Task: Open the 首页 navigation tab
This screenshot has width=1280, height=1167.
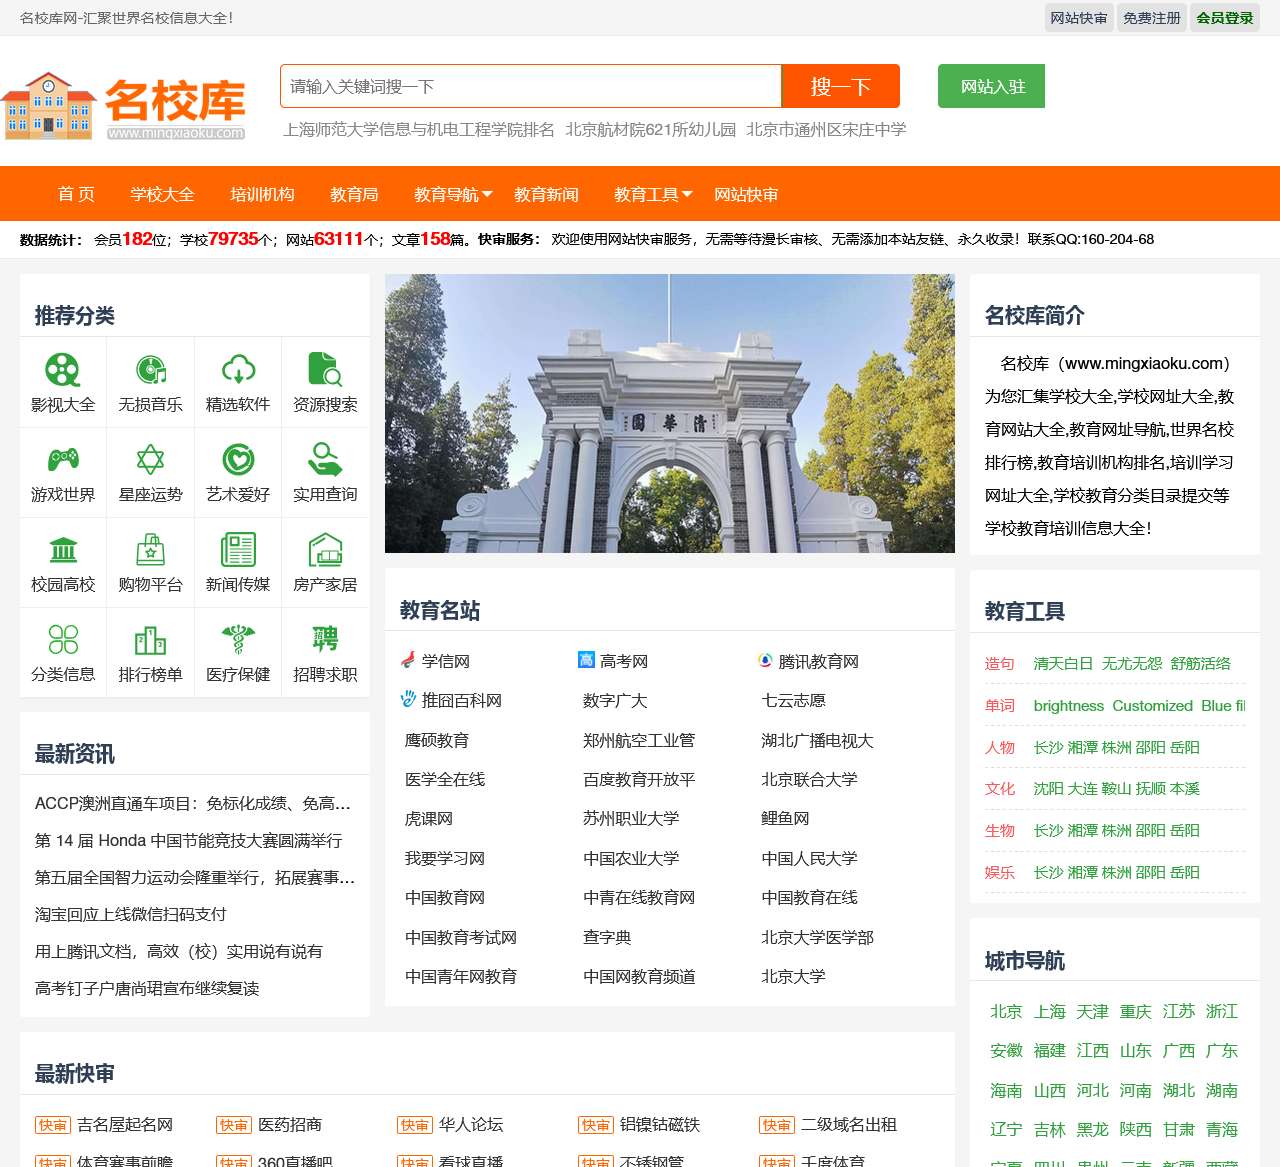Action: click(76, 194)
